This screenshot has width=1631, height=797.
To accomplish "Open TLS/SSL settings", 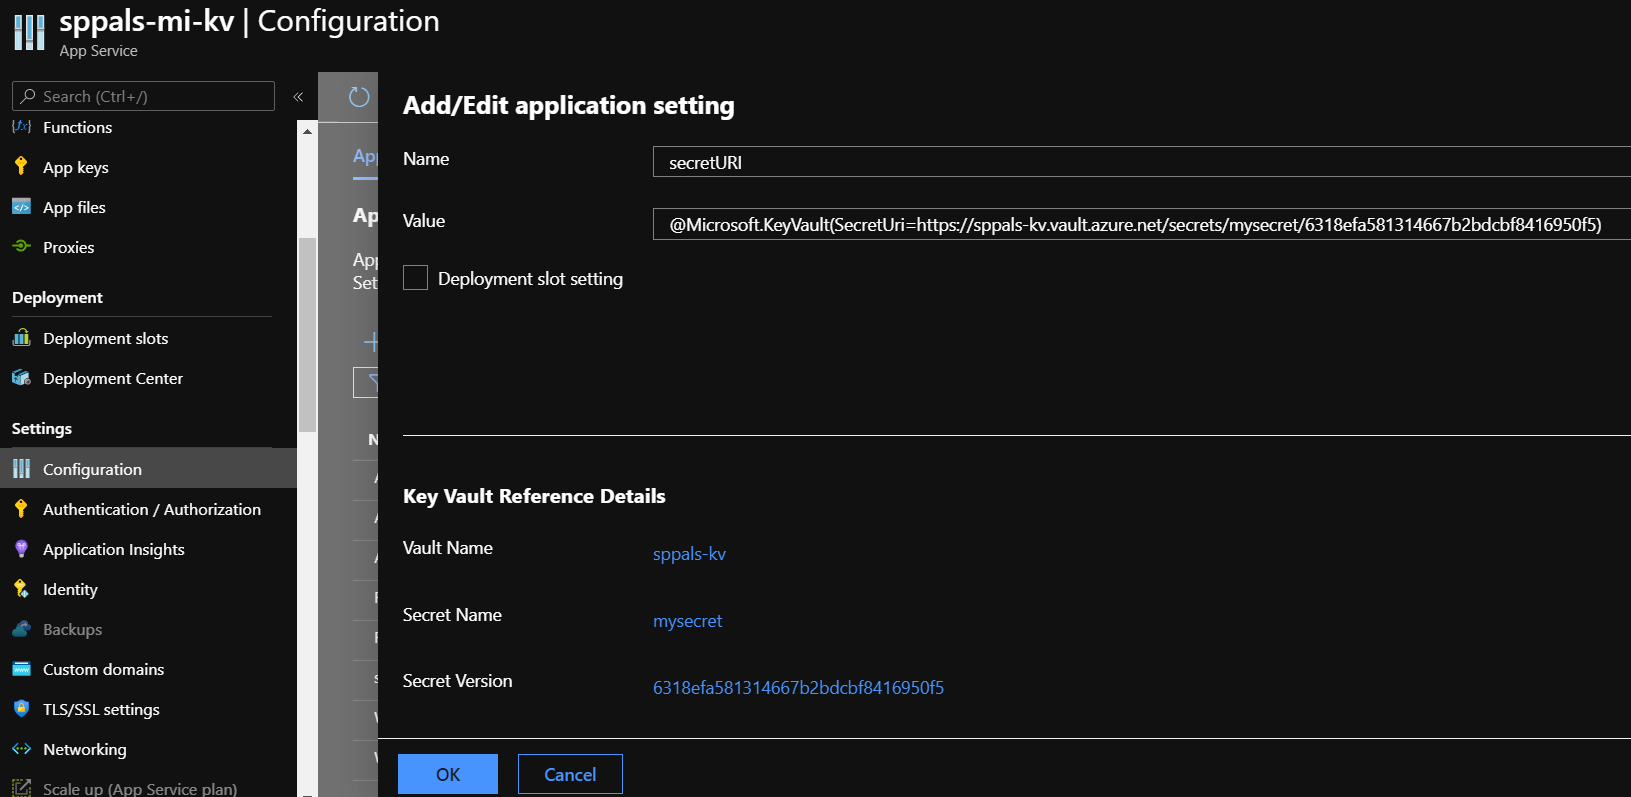I will tap(101, 709).
